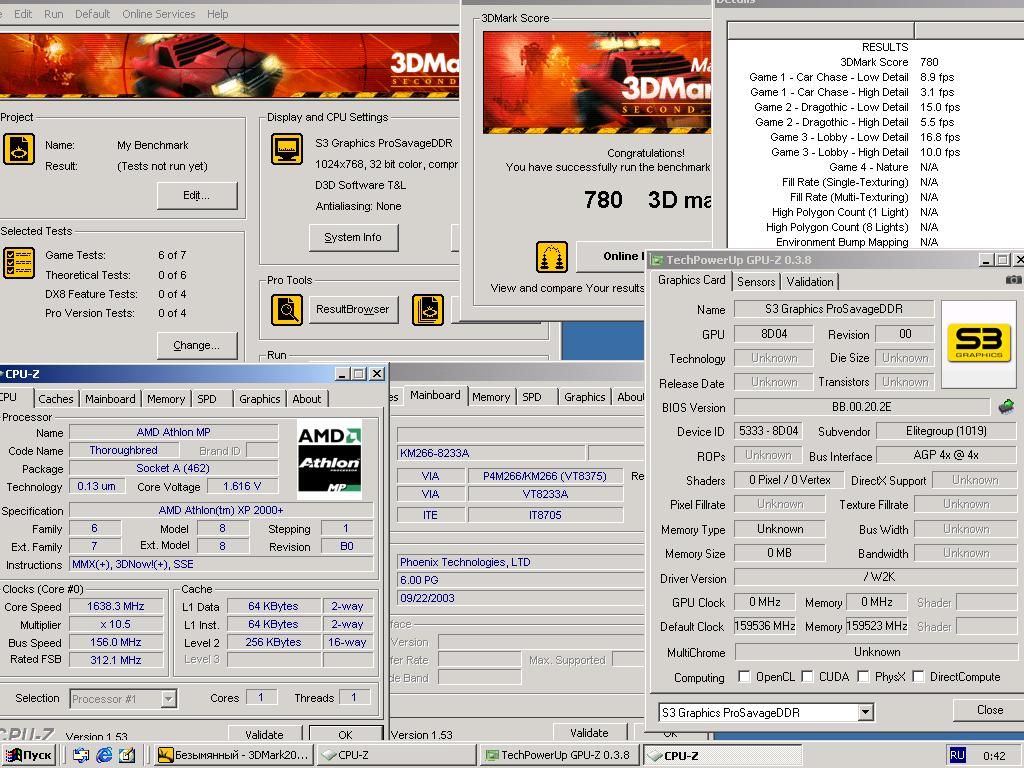Click the ResultBrowser button
Image resolution: width=1024 pixels, height=768 pixels.
tap(353, 309)
